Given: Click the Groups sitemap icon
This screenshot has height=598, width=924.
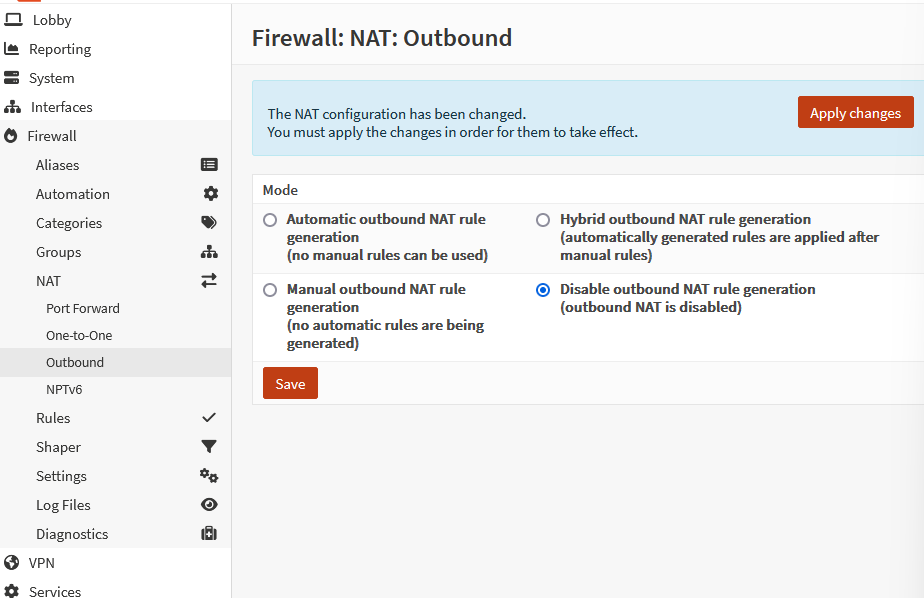Looking at the screenshot, I should pyautogui.click(x=209, y=252).
